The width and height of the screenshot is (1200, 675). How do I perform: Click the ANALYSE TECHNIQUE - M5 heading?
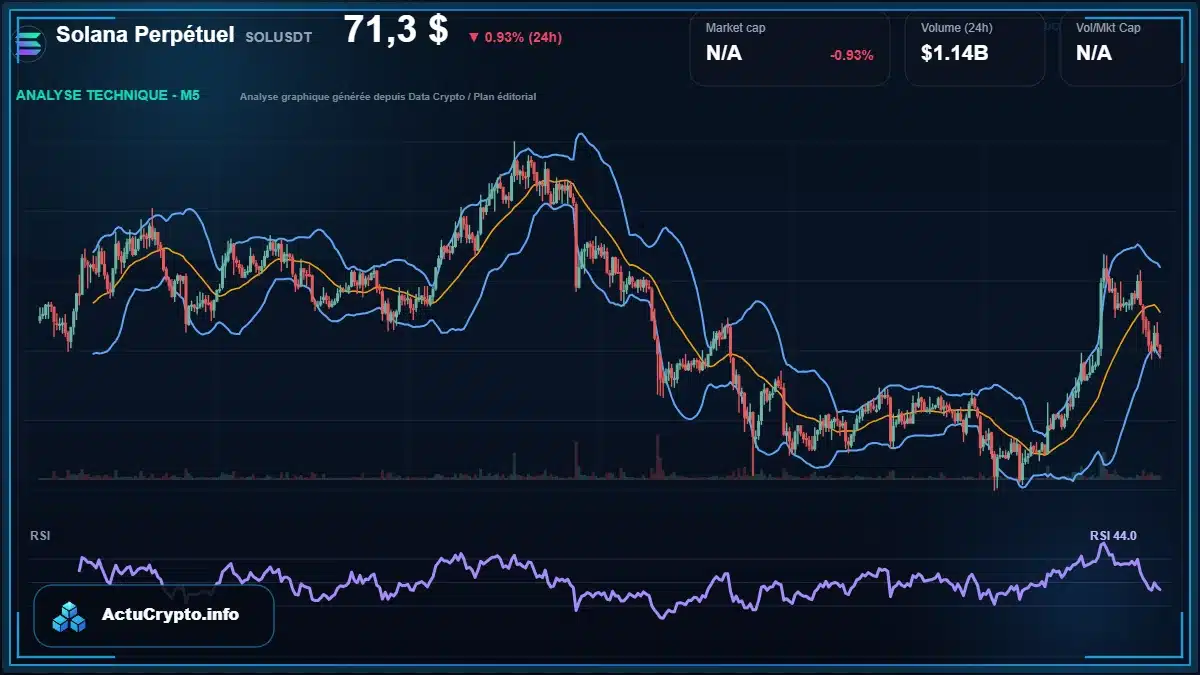[108, 95]
